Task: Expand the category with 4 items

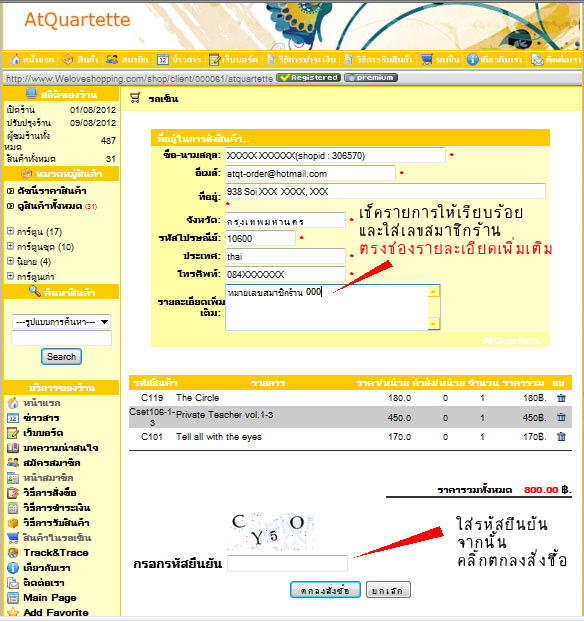Action: tap(10, 261)
